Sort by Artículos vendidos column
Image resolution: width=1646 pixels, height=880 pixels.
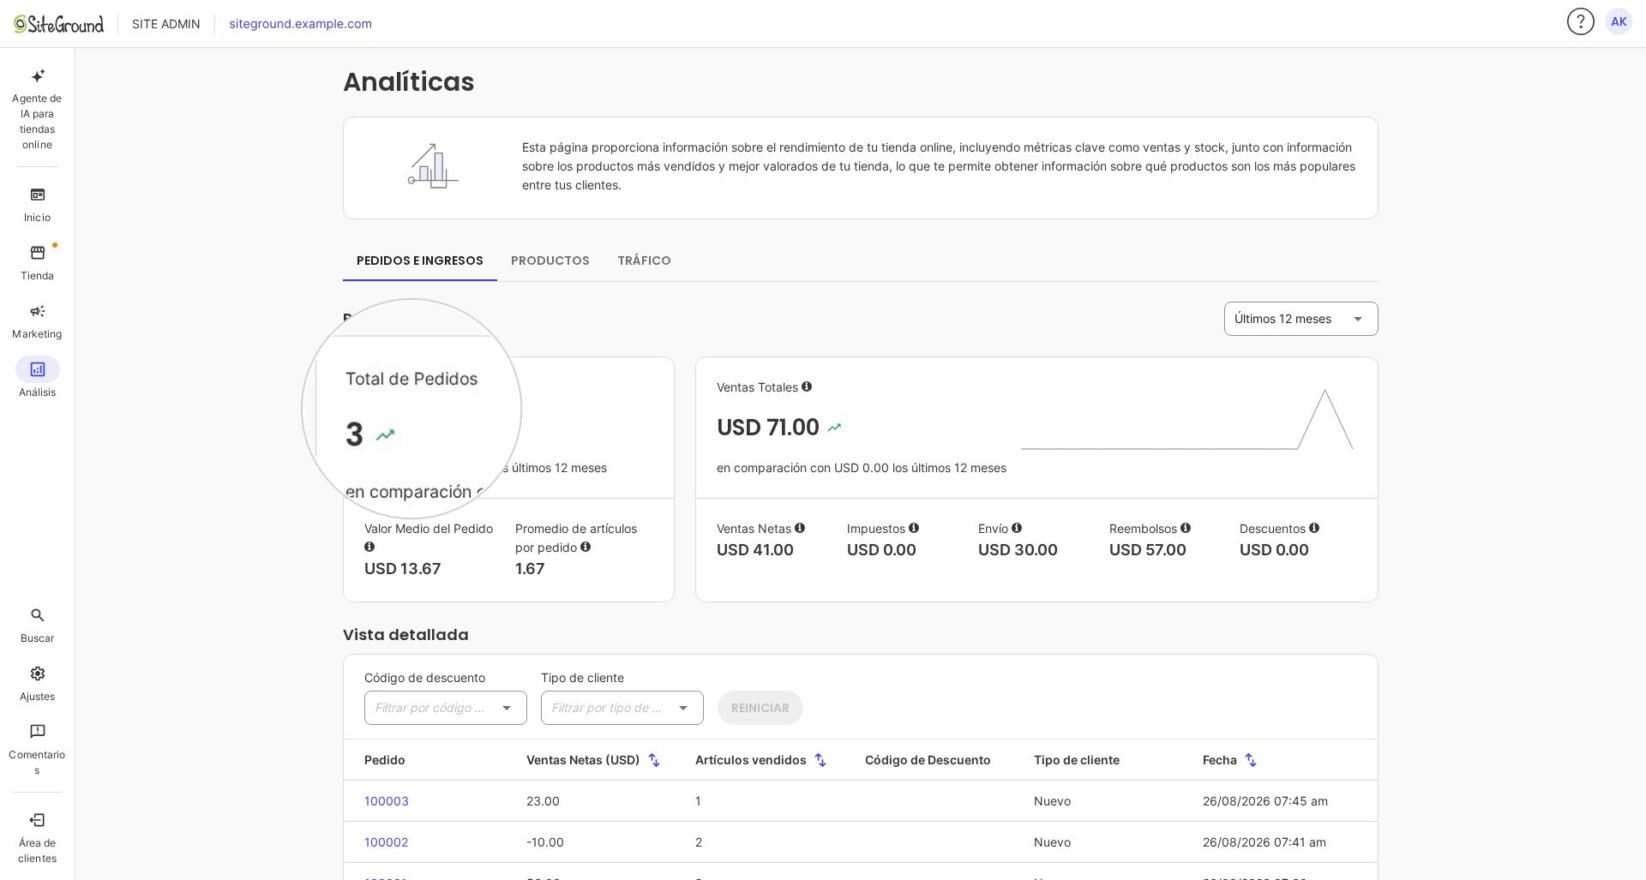[x=820, y=760]
